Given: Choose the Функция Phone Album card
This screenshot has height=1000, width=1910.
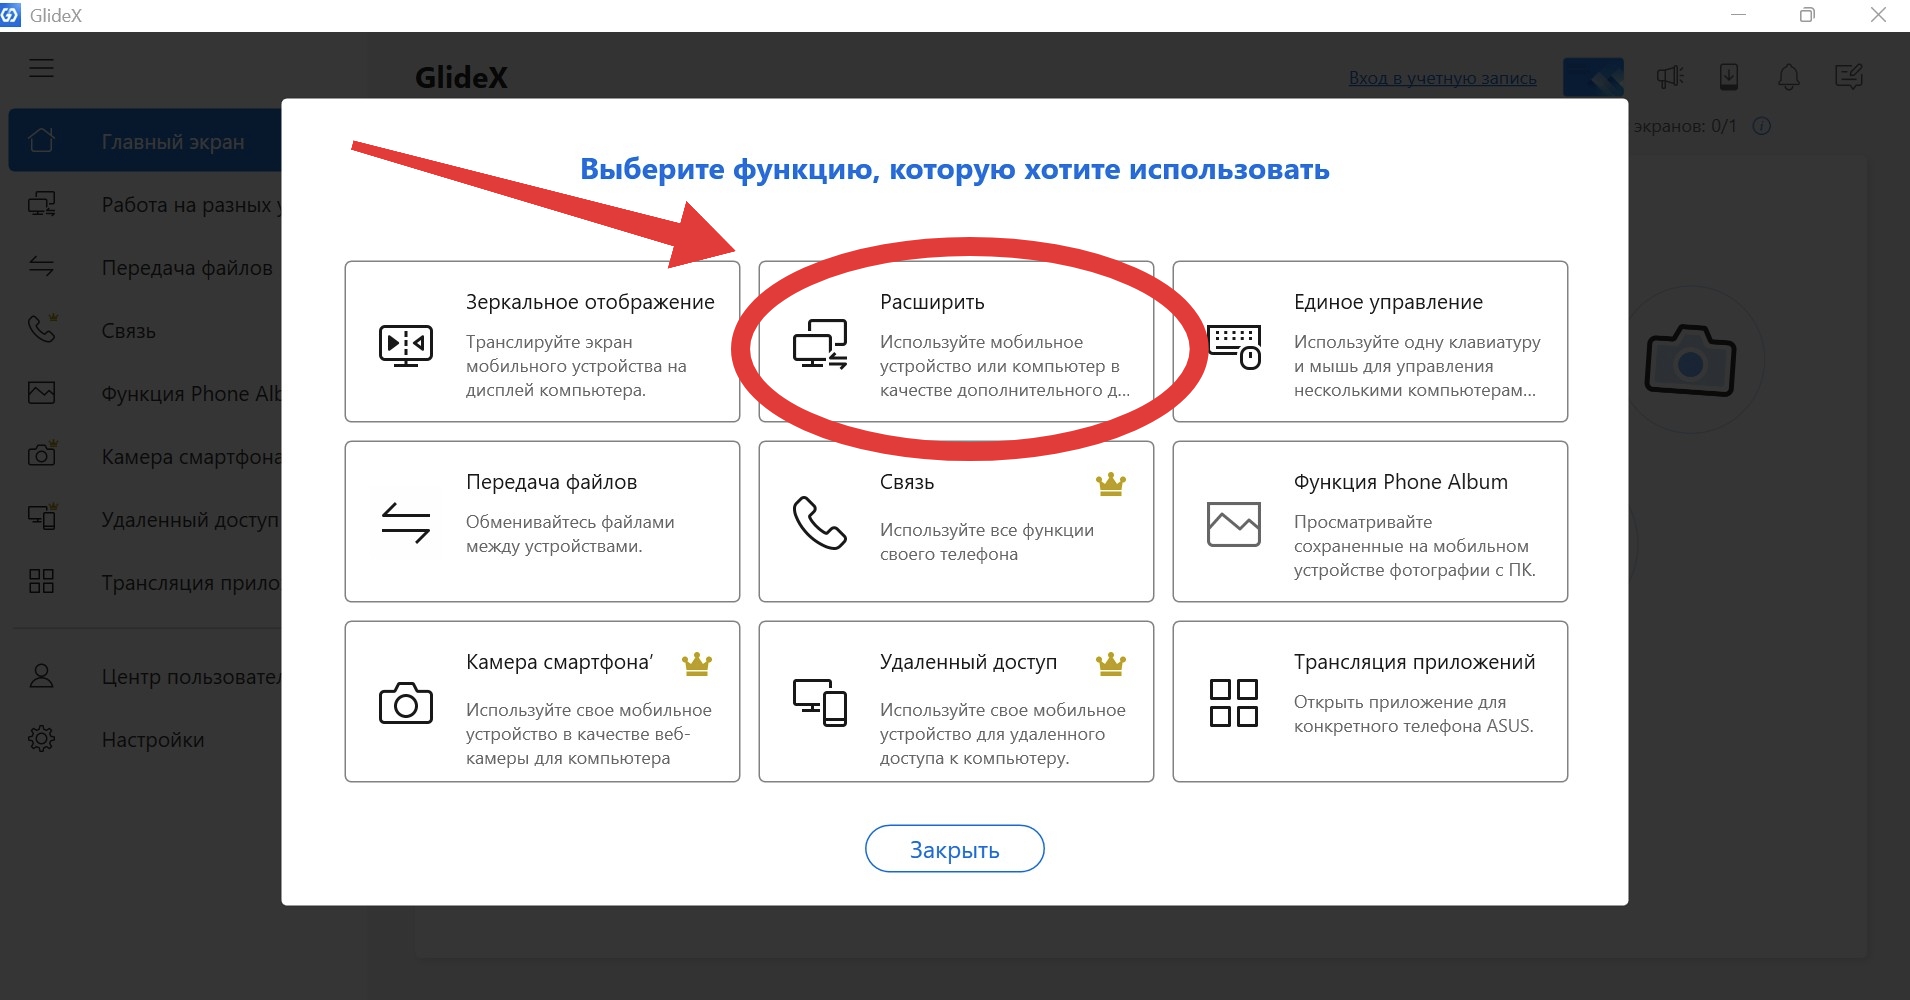Looking at the screenshot, I should click(x=1370, y=522).
